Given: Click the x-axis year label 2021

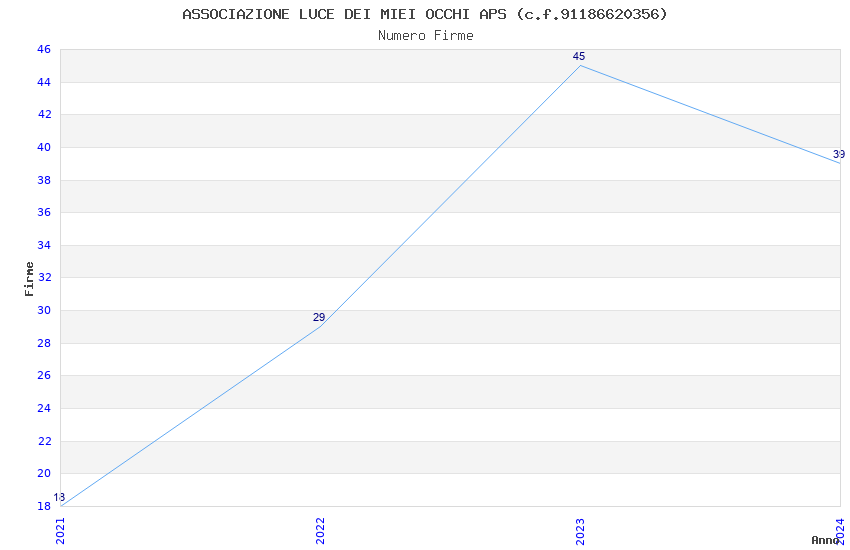Looking at the screenshot, I should tap(60, 530).
